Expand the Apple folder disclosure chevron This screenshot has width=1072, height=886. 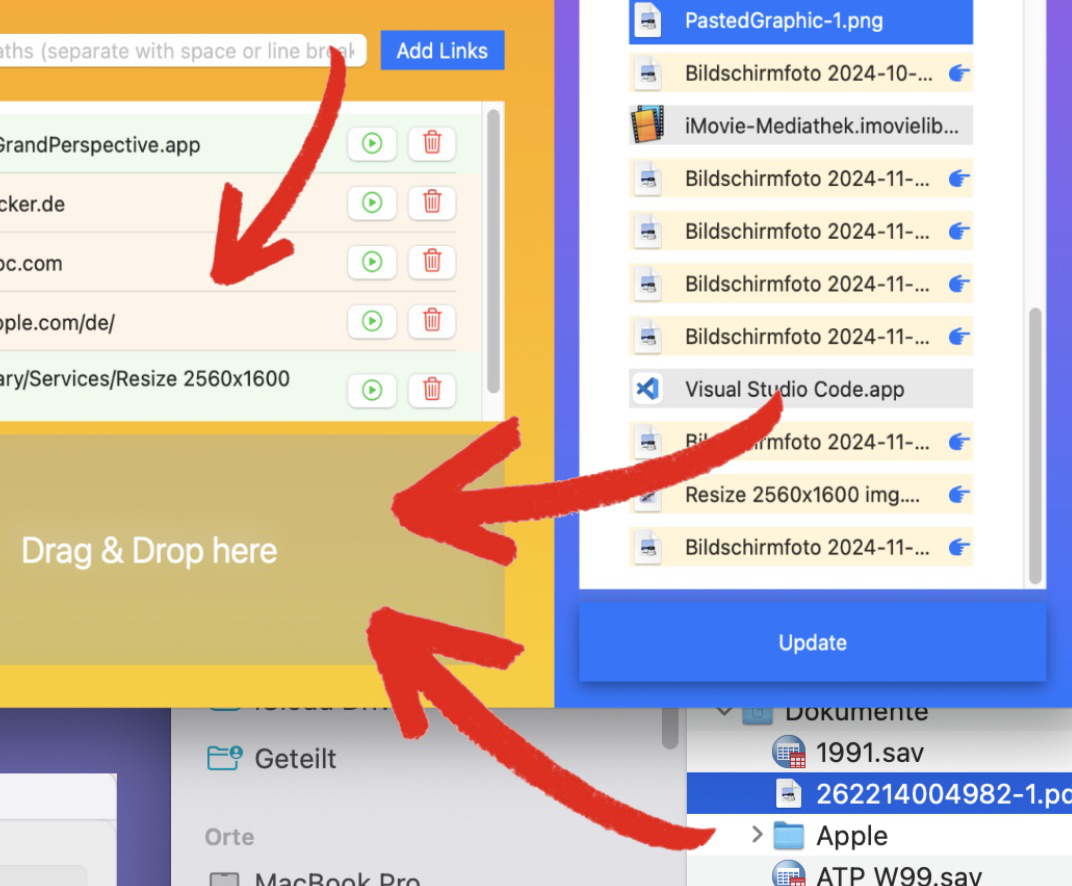pyautogui.click(x=757, y=835)
